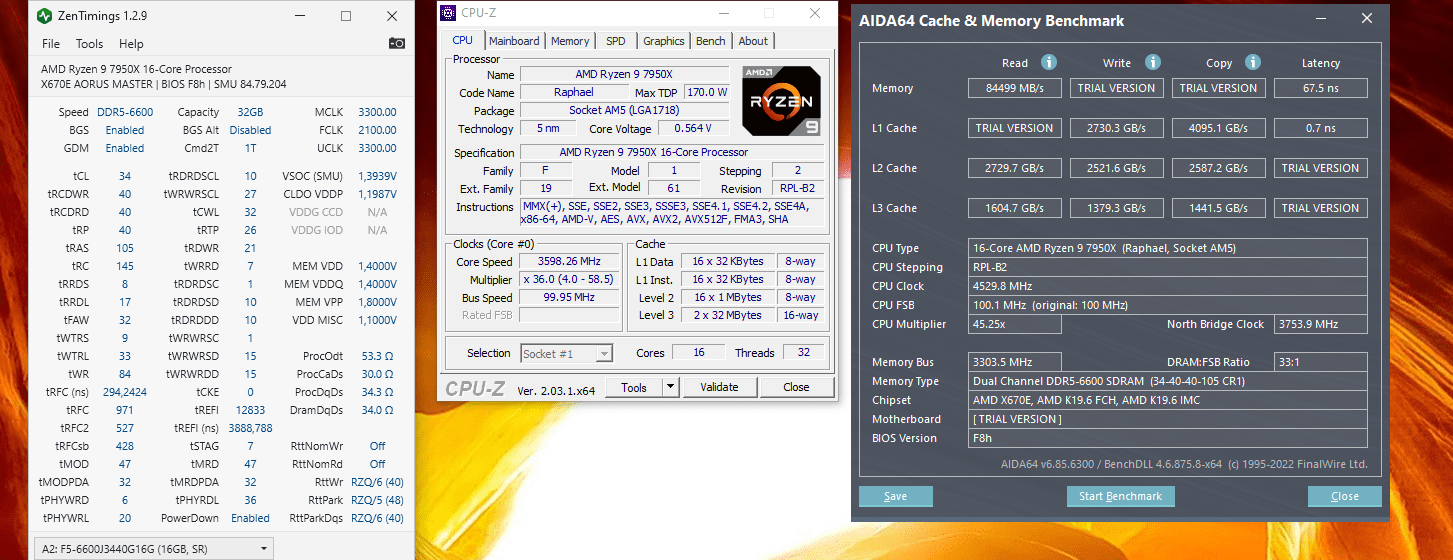Viewport: 1453px width, 560px height.
Task: Click the ZenTimings title bar app icon
Action: [45, 16]
